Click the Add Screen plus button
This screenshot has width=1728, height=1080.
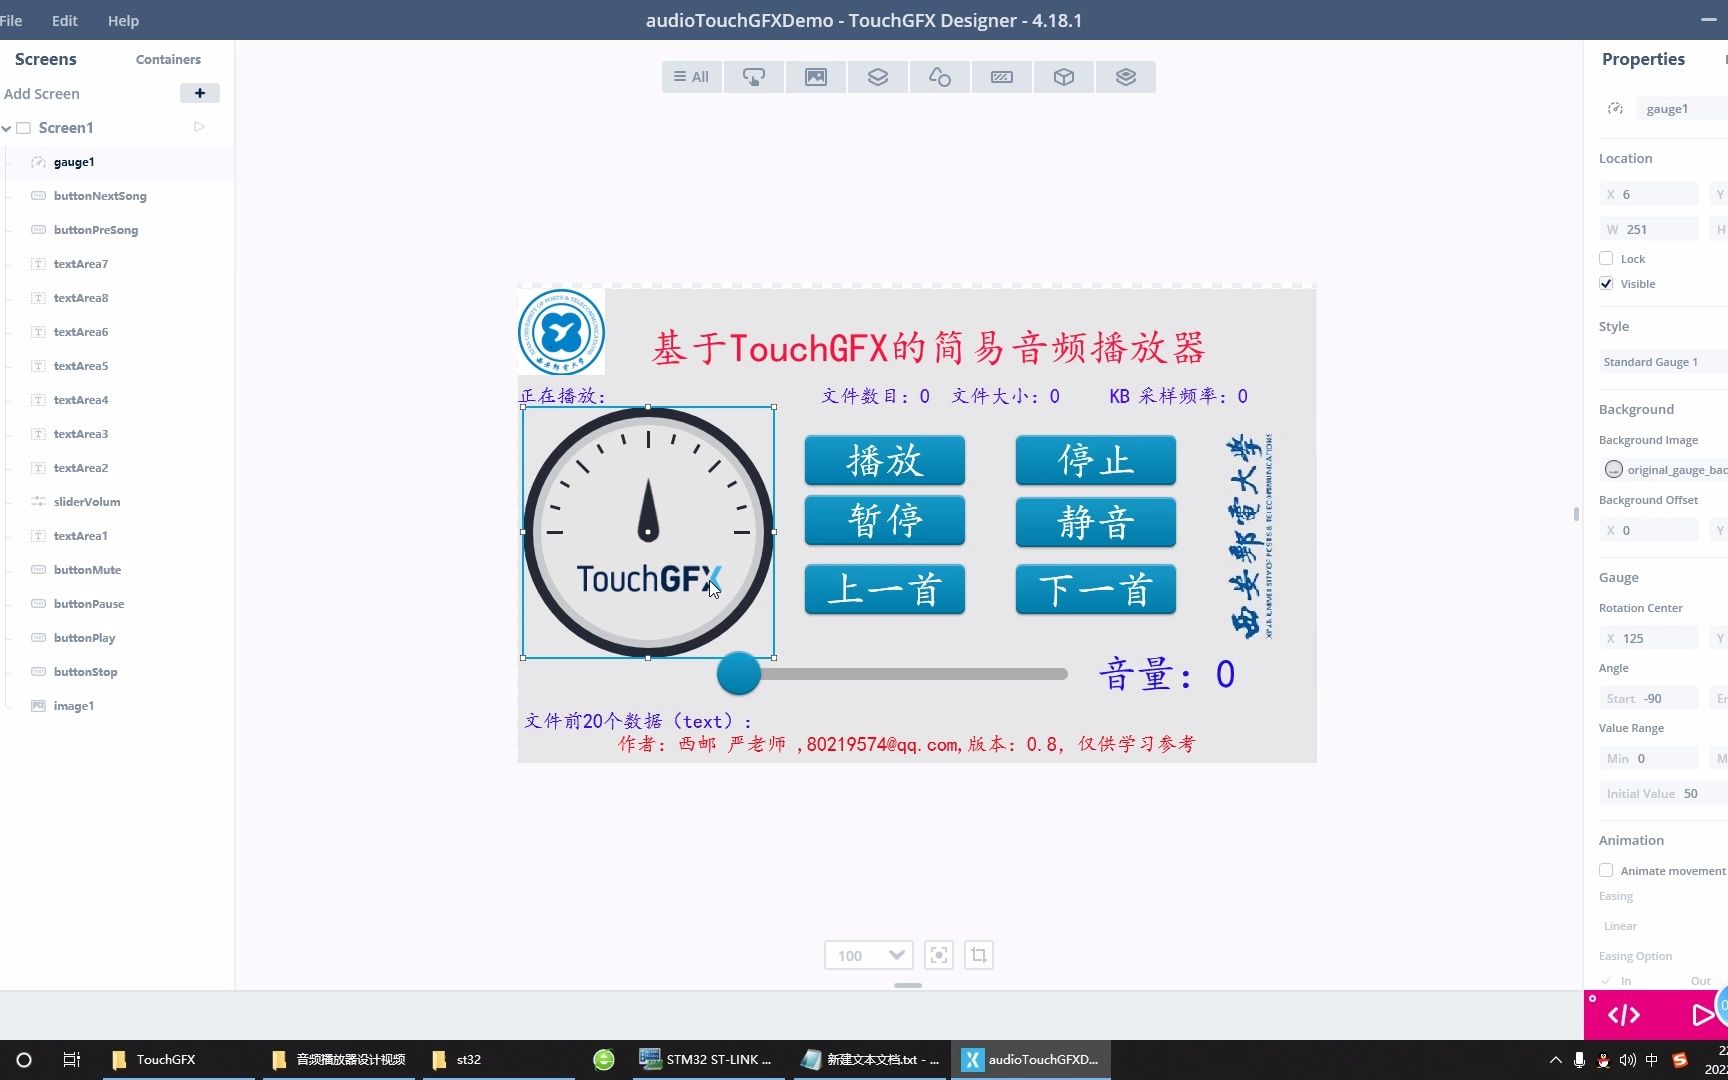pyautogui.click(x=200, y=93)
